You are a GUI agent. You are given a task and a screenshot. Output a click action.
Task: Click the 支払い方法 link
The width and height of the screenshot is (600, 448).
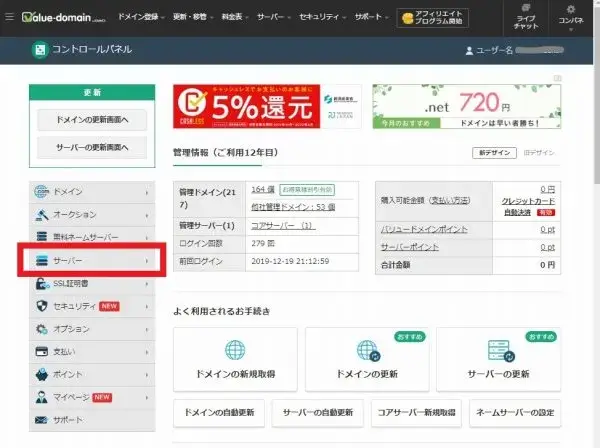(449, 200)
